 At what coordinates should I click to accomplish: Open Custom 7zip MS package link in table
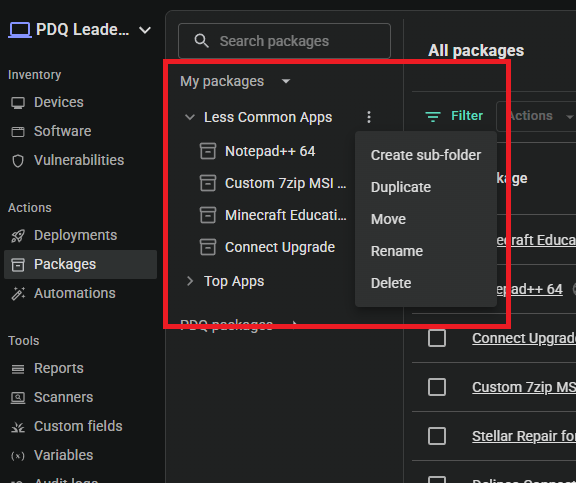coord(524,387)
